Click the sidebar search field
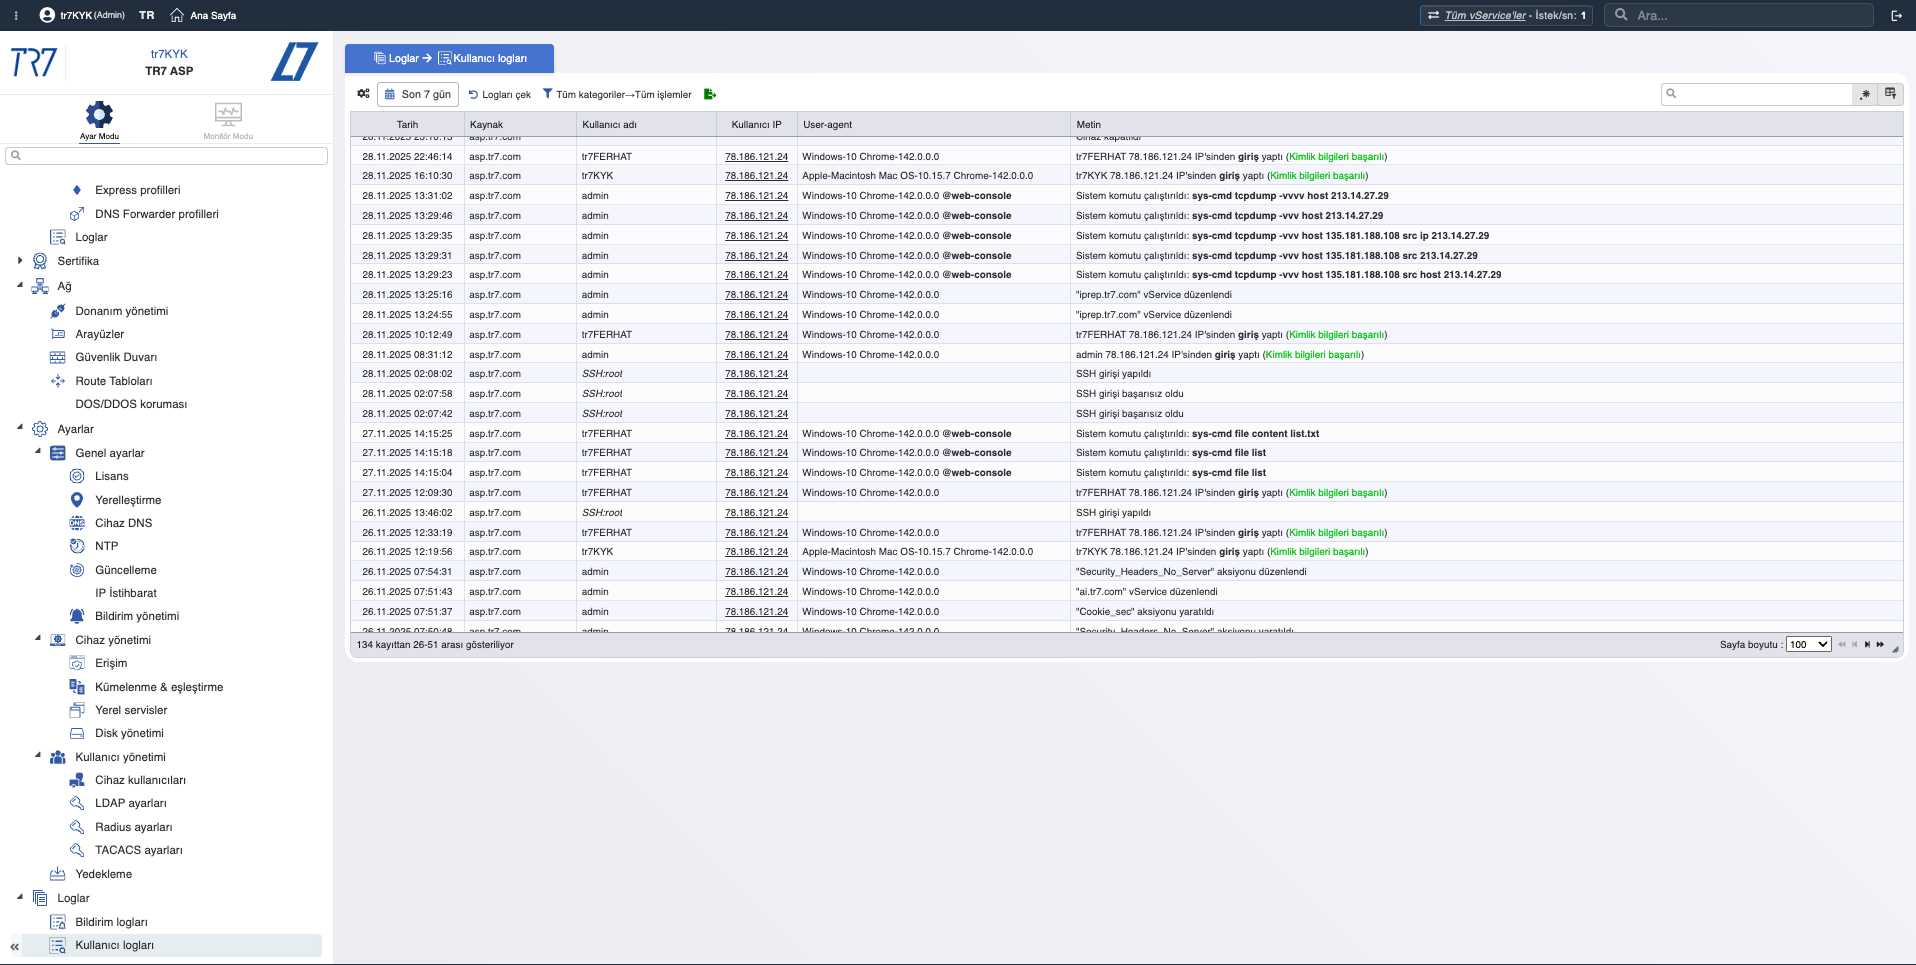1916x965 pixels. 167,155
